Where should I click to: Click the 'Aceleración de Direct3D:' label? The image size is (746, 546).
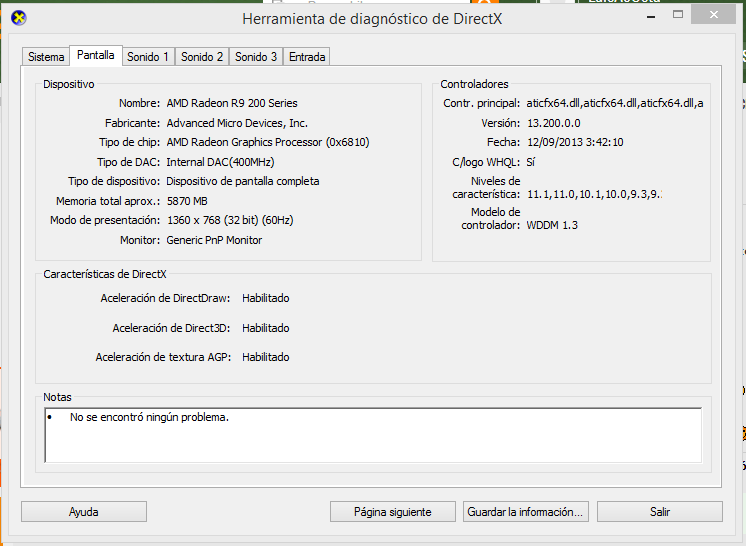coord(171,328)
